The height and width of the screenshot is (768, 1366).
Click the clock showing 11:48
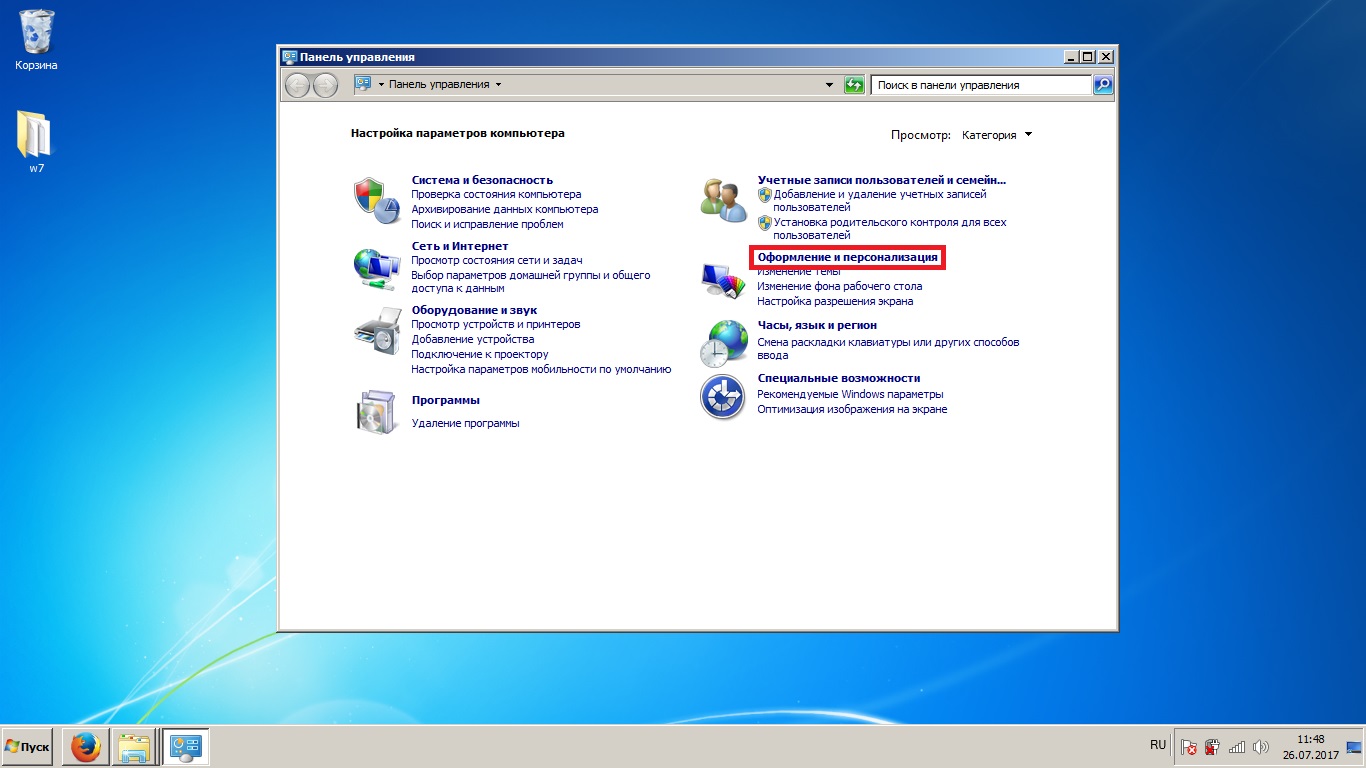[x=1310, y=739]
